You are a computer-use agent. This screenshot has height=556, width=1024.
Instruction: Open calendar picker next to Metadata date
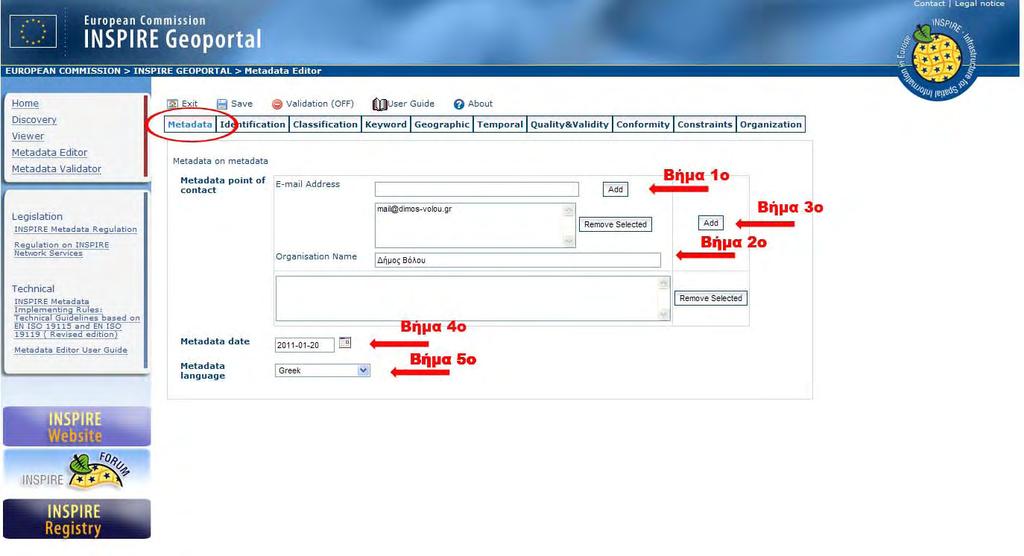pyautogui.click(x=345, y=342)
